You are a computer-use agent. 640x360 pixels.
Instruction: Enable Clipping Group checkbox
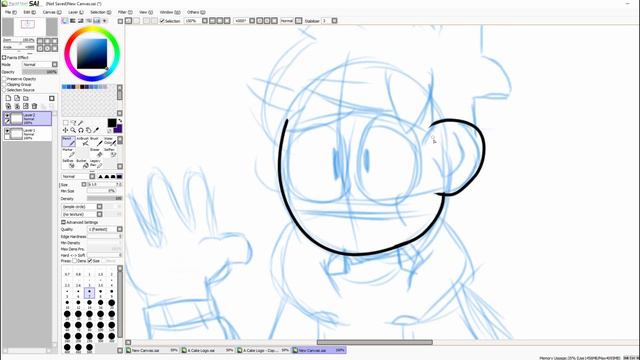(4, 84)
